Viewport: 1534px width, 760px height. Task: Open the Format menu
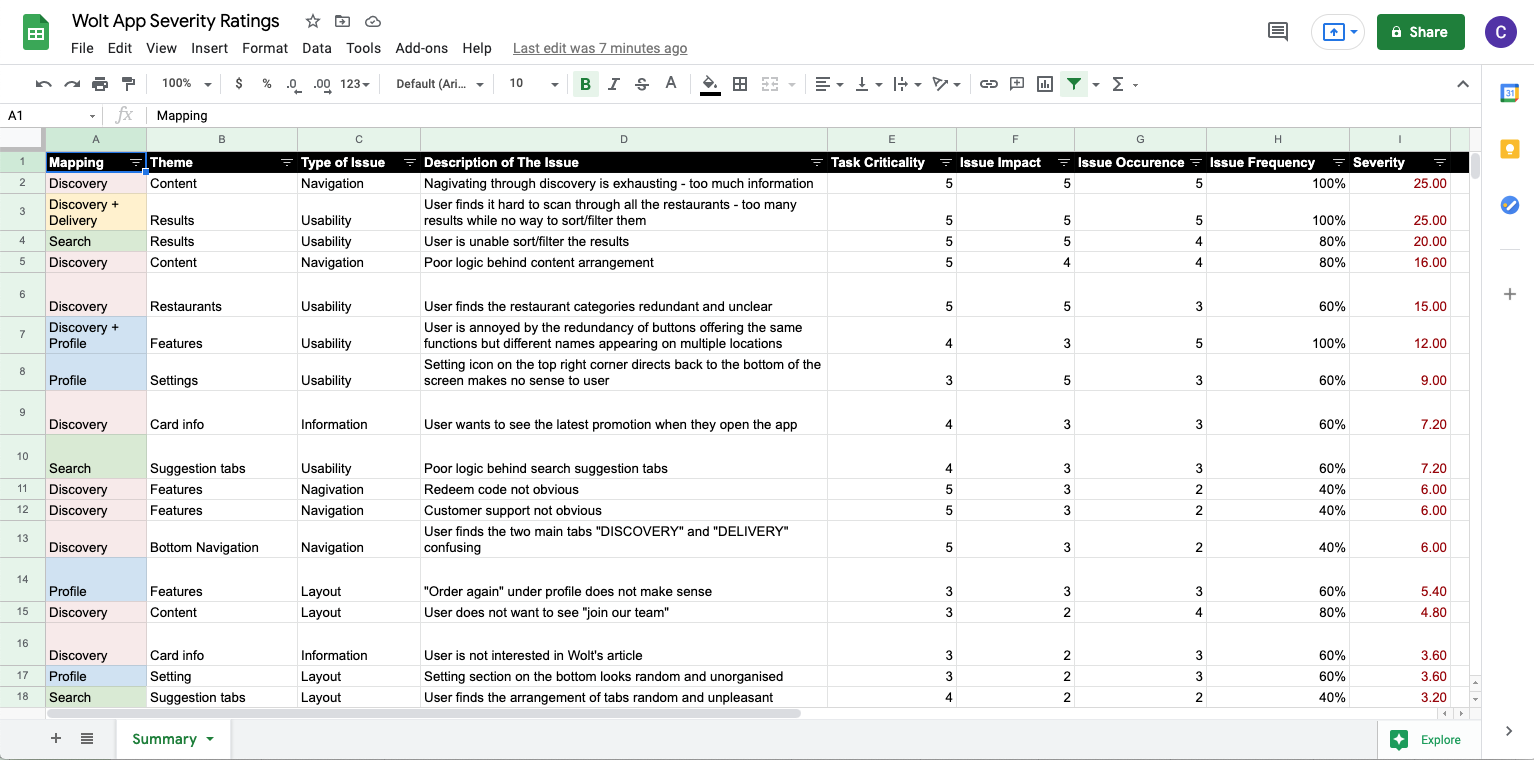[265, 48]
